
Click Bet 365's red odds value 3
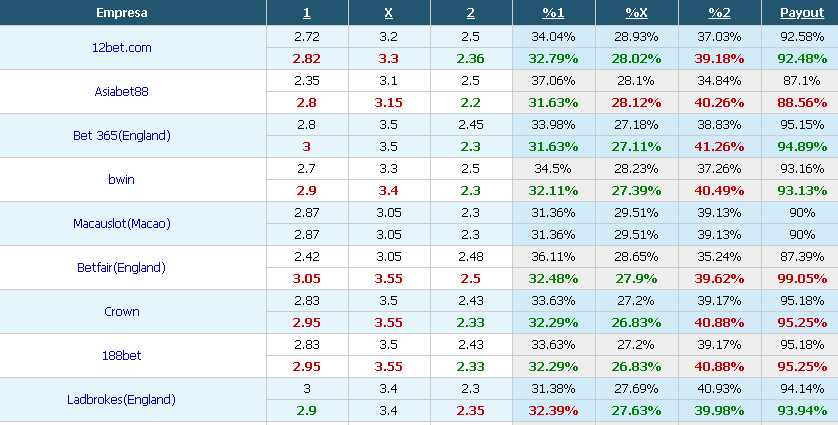306,146
